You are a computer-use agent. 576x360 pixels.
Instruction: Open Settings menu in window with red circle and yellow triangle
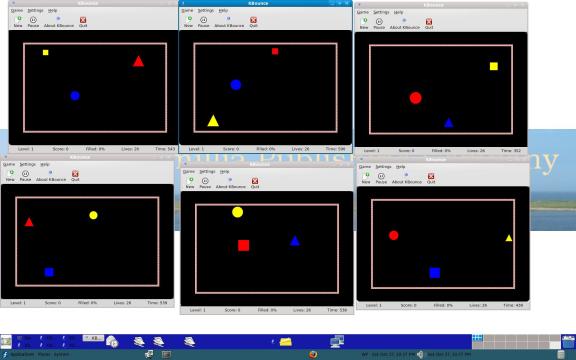383,167
